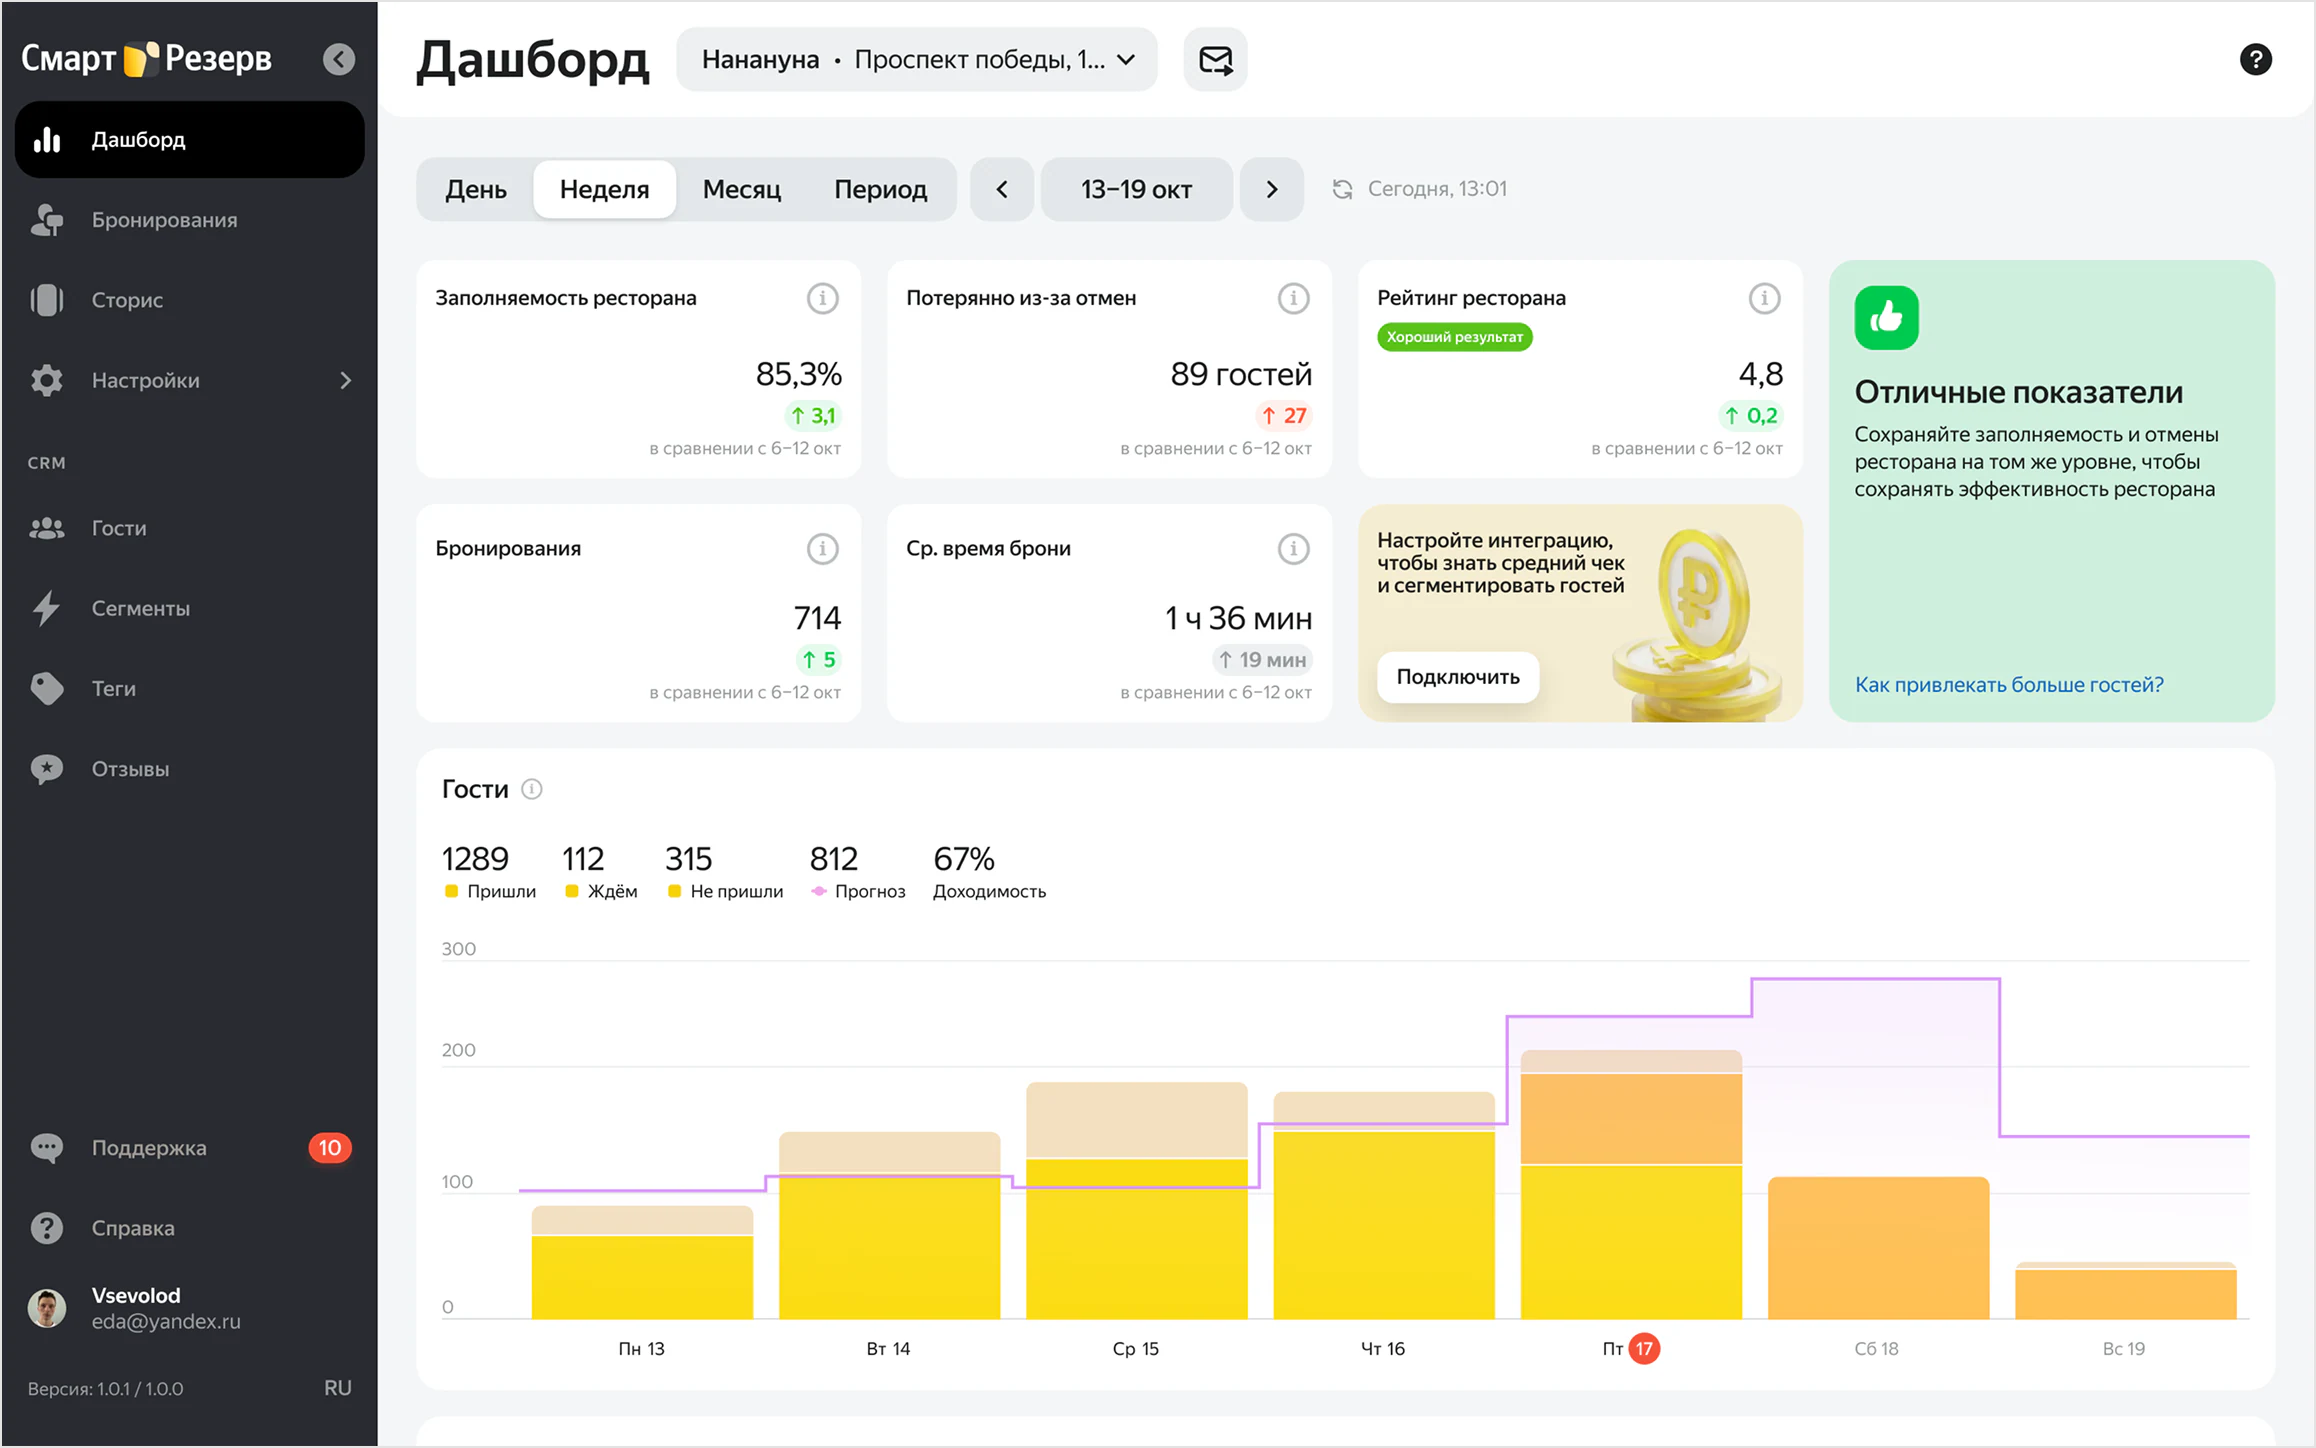Switch to the Период tab
The width and height of the screenshot is (2316, 1448).
coord(881,189)
